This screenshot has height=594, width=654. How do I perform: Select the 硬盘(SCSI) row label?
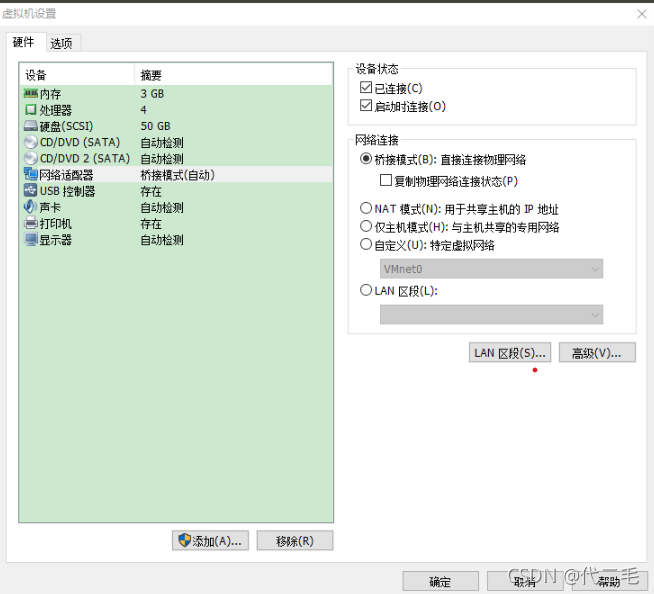click(66, 126)
